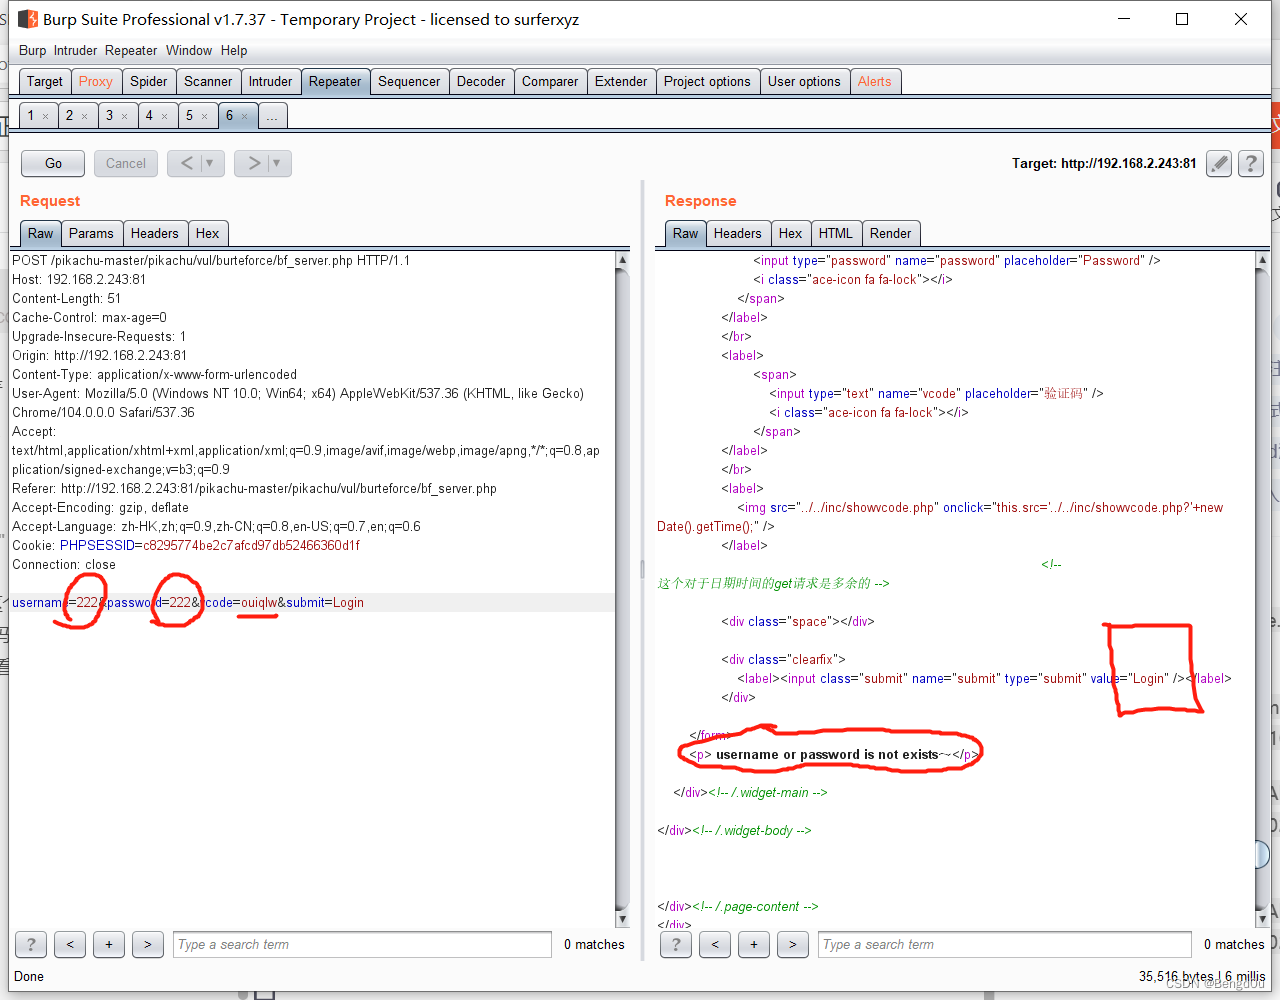Click the Go button to send request
The width and height of the screenshot is (1280, 1000).
pyautogui.click(x=53, y=163)
